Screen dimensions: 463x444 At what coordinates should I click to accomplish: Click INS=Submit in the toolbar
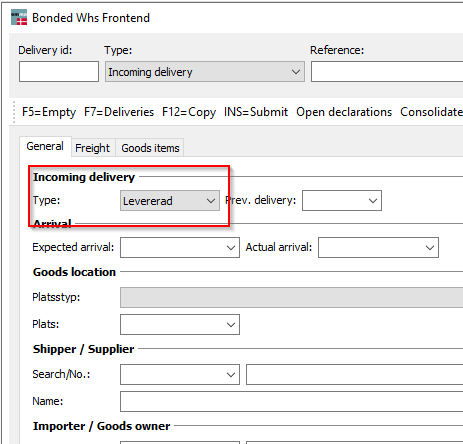[256, 112]
